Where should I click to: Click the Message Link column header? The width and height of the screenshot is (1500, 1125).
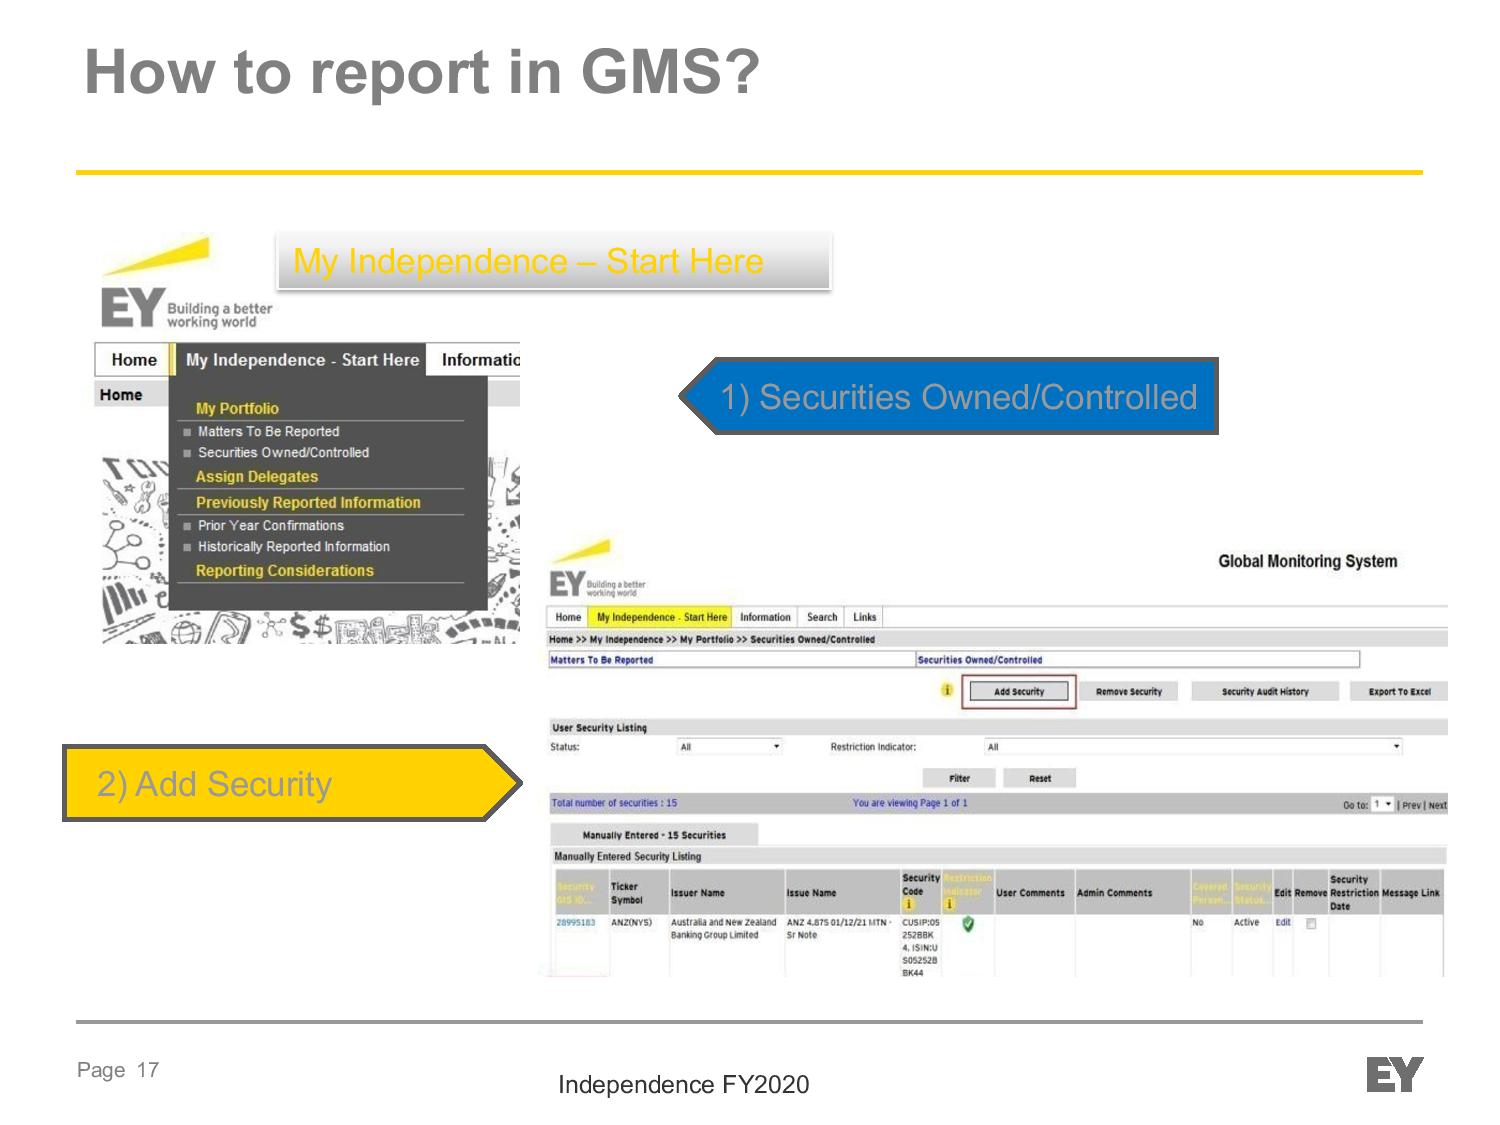(x=1410, y=893)
